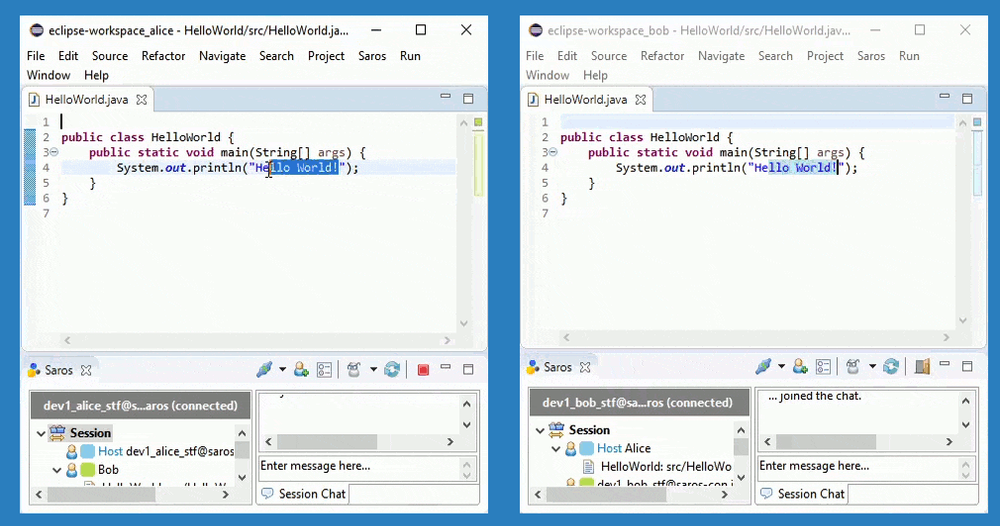Close the Saros view tab in Bob's window

point(585,367)
